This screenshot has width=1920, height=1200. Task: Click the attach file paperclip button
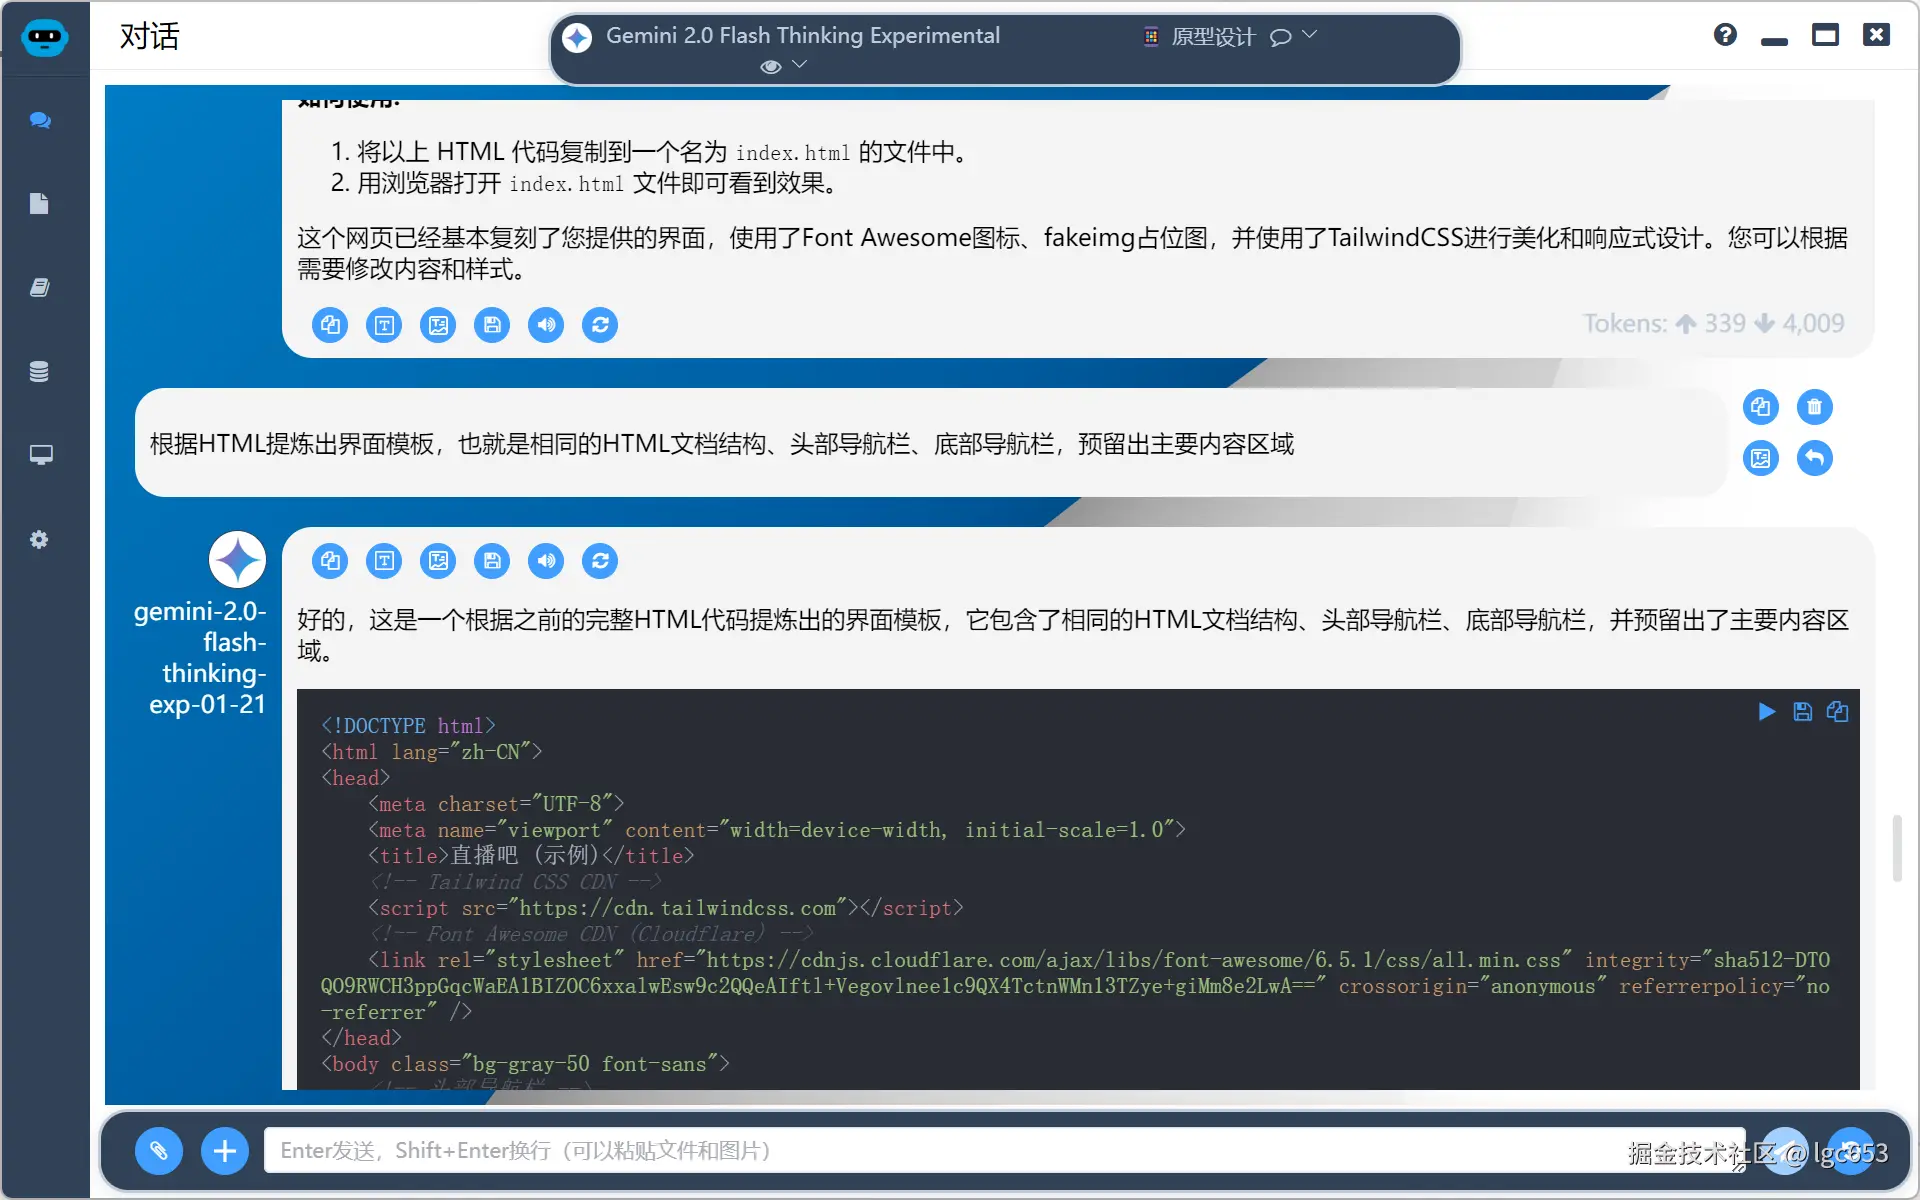point(159,1151)
